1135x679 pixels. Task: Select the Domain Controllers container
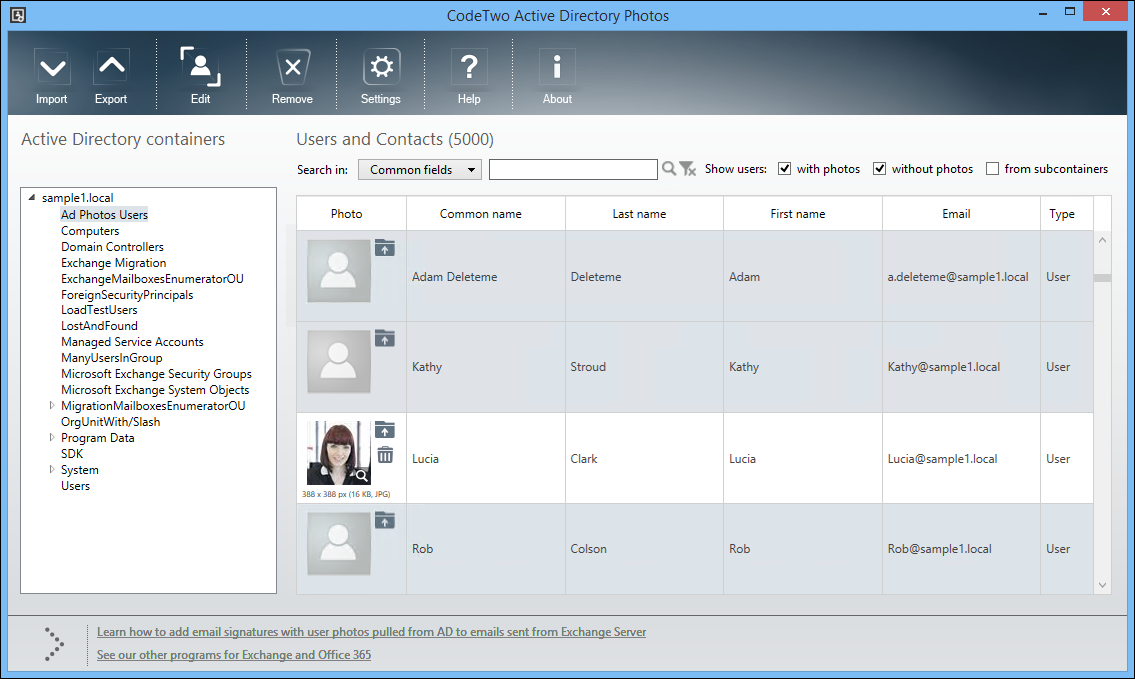(112, 247)
